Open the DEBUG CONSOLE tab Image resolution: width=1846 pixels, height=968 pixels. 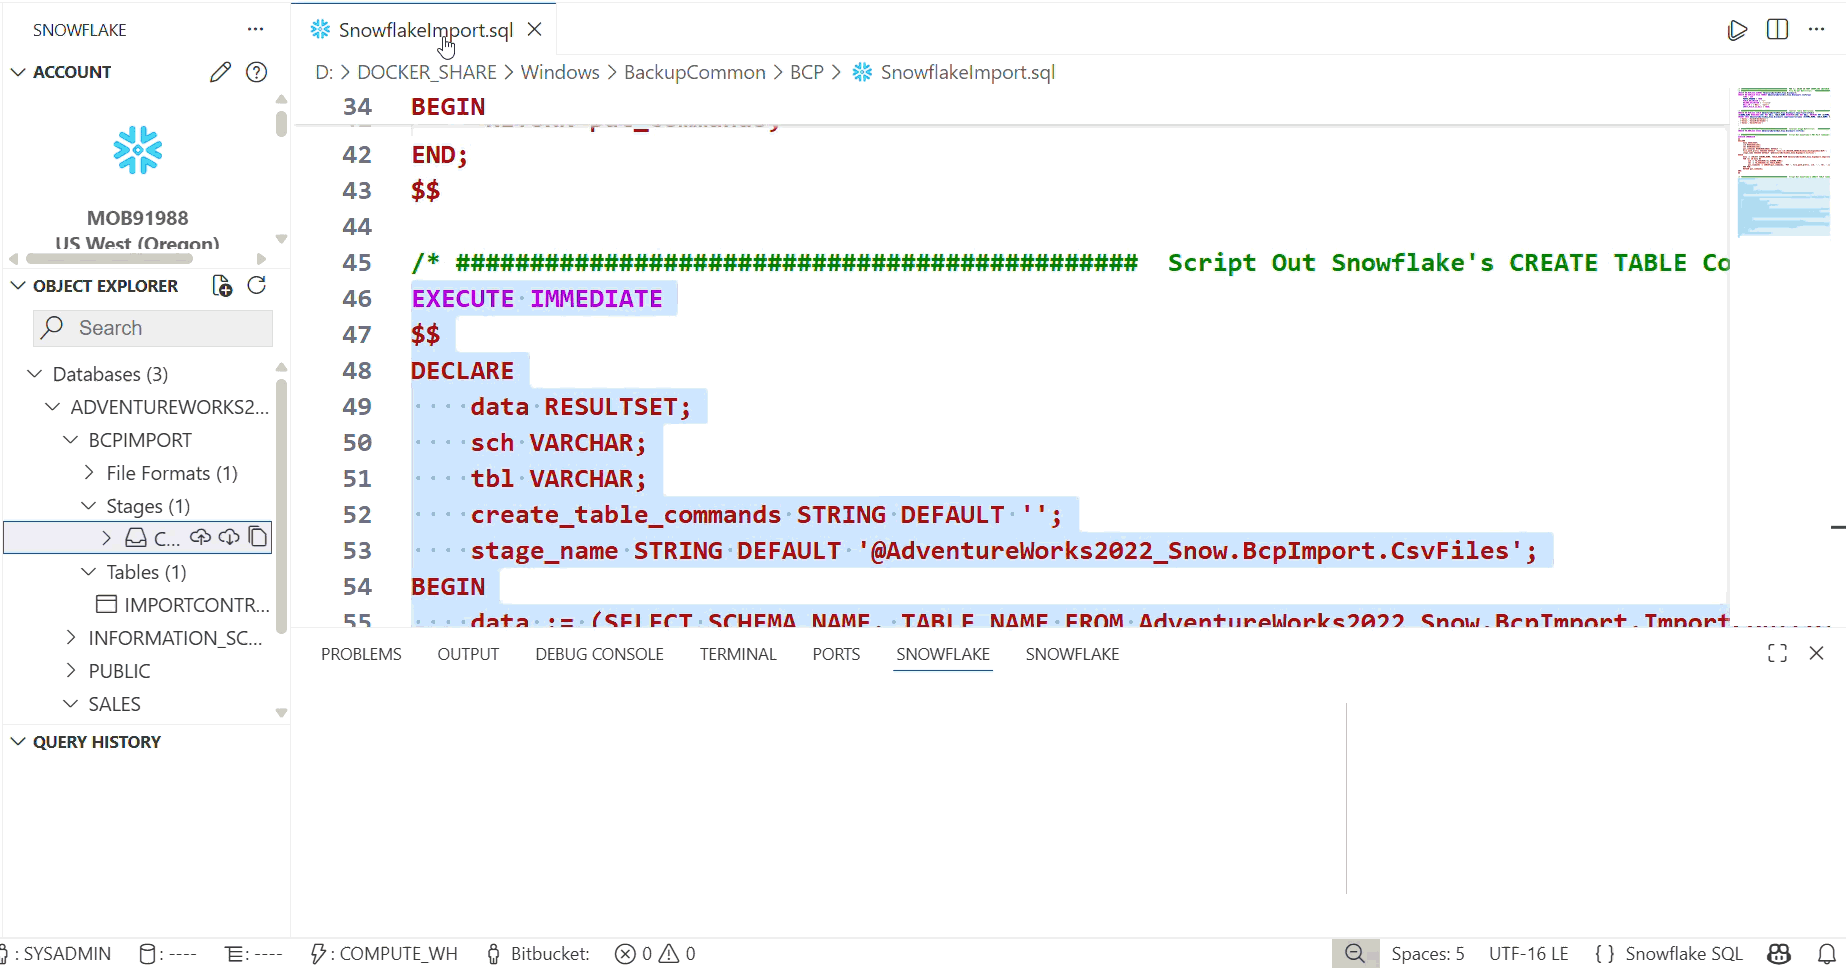[x=599, y=654]
